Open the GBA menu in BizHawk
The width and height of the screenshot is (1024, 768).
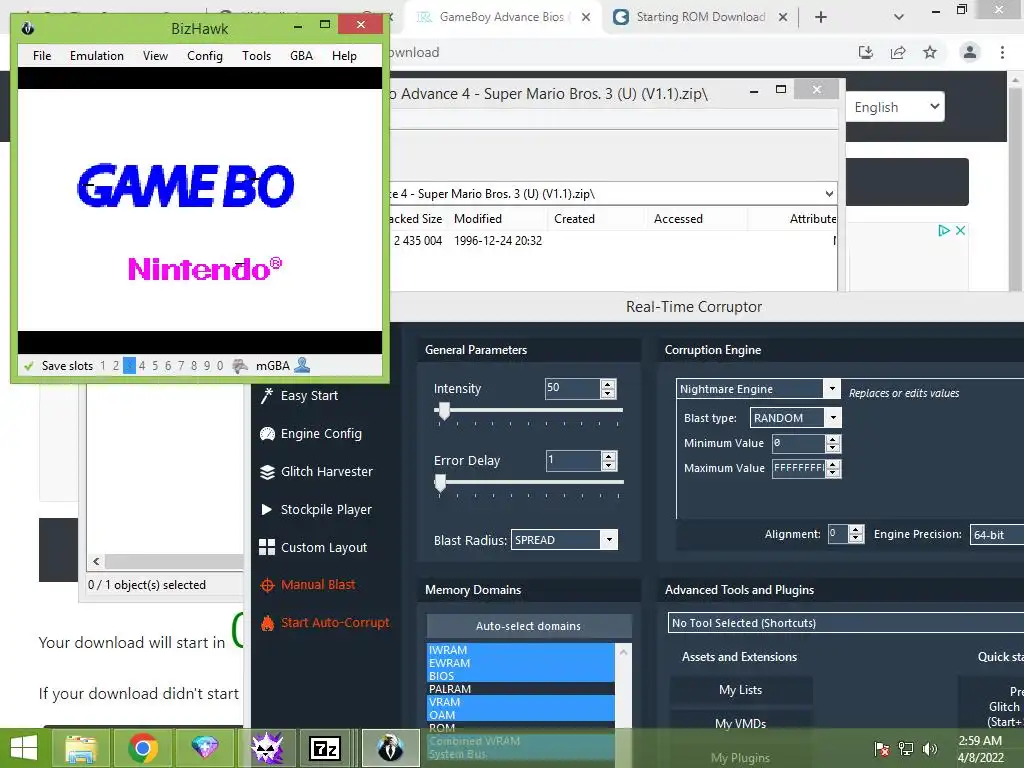pos(301,56)
